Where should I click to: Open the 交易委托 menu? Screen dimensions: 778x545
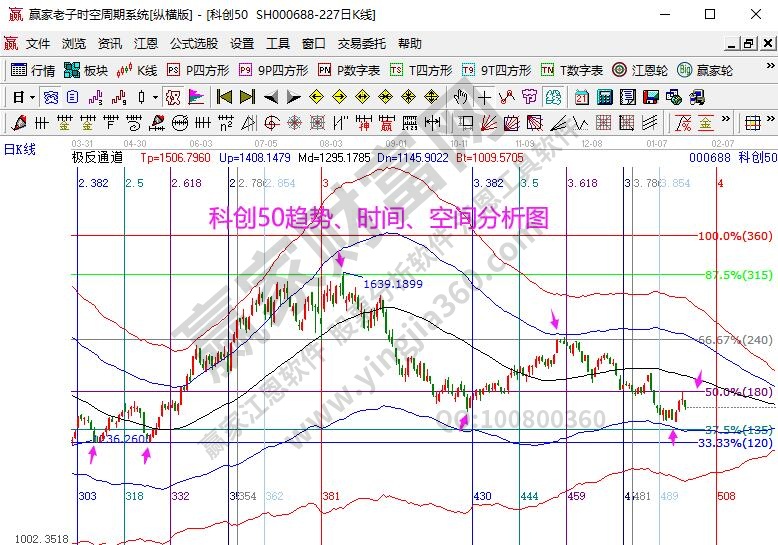pos(361,44)
